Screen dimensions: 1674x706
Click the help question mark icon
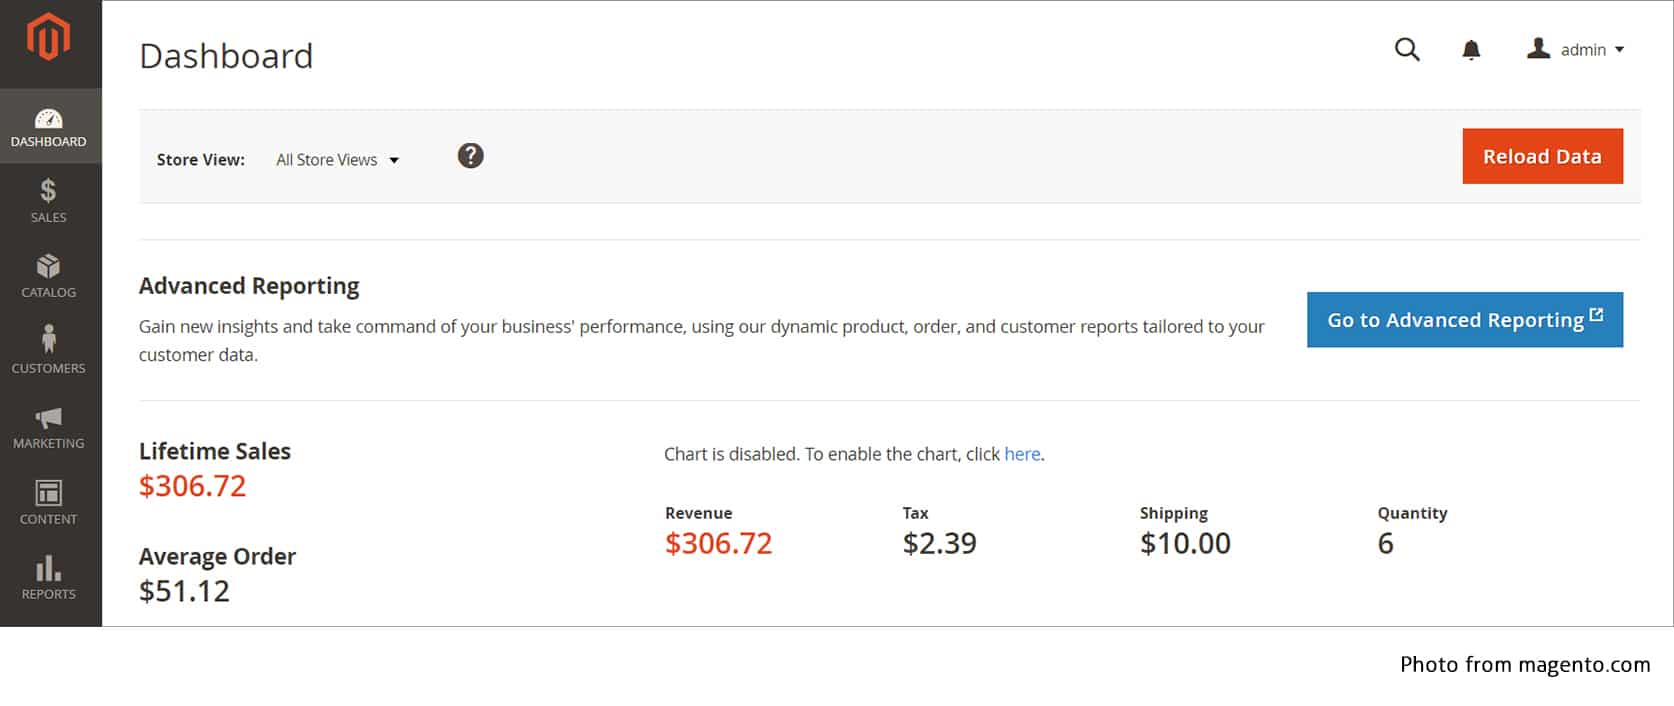[470, 156]
